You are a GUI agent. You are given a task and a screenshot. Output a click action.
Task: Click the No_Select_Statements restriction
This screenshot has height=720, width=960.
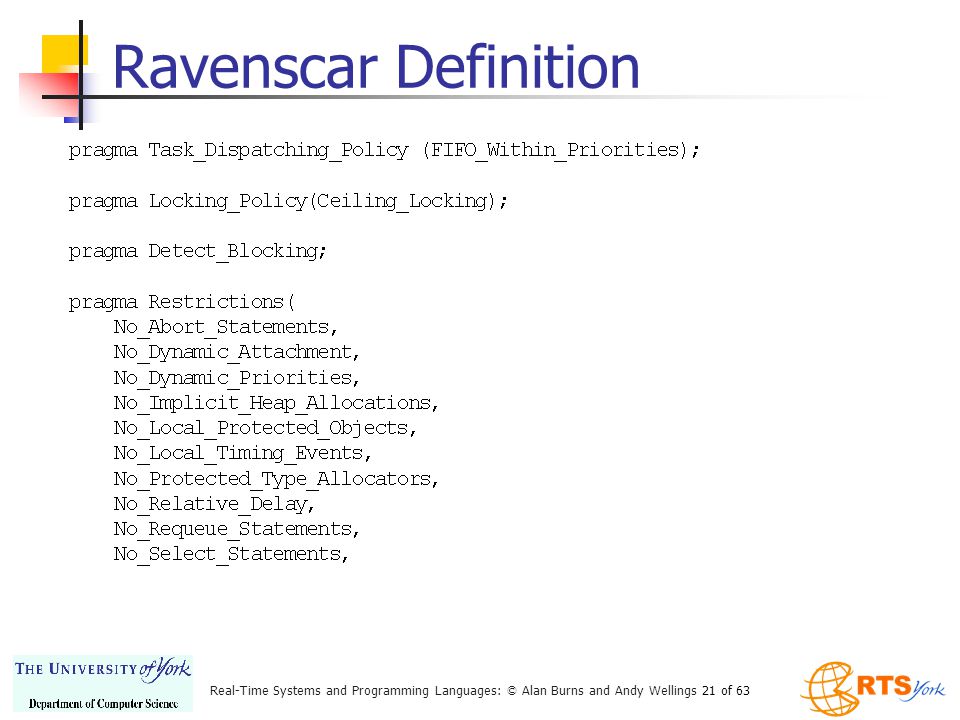point(231,554)
